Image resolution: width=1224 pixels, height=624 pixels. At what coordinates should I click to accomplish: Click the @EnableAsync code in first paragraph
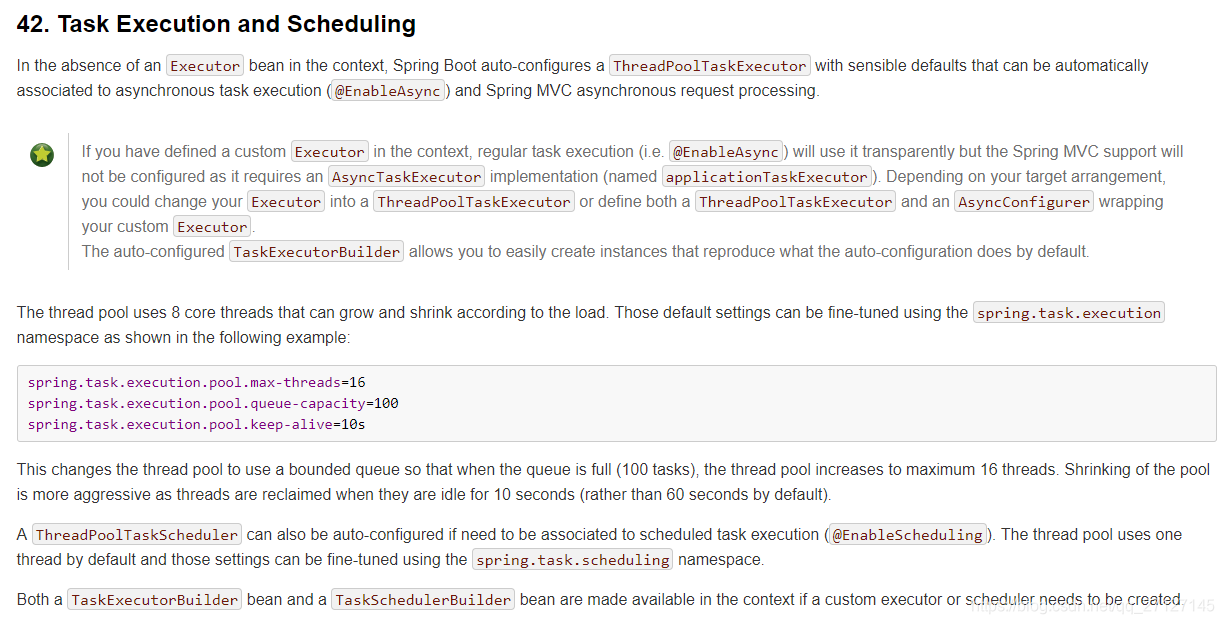[389, 91]
